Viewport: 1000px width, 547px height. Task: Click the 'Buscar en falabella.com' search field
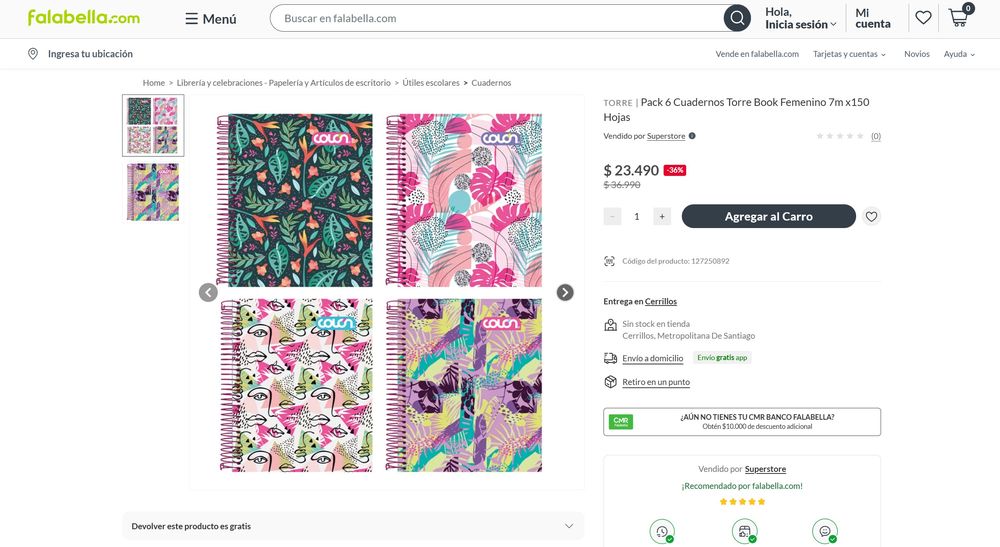point(496,18)
